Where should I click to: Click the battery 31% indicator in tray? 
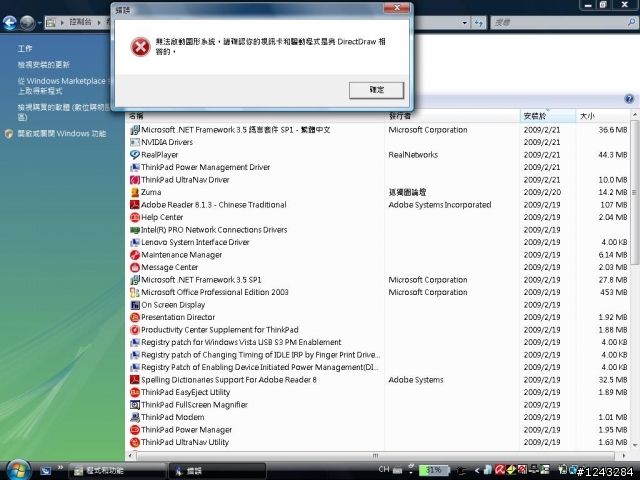[x=434, y=470]
